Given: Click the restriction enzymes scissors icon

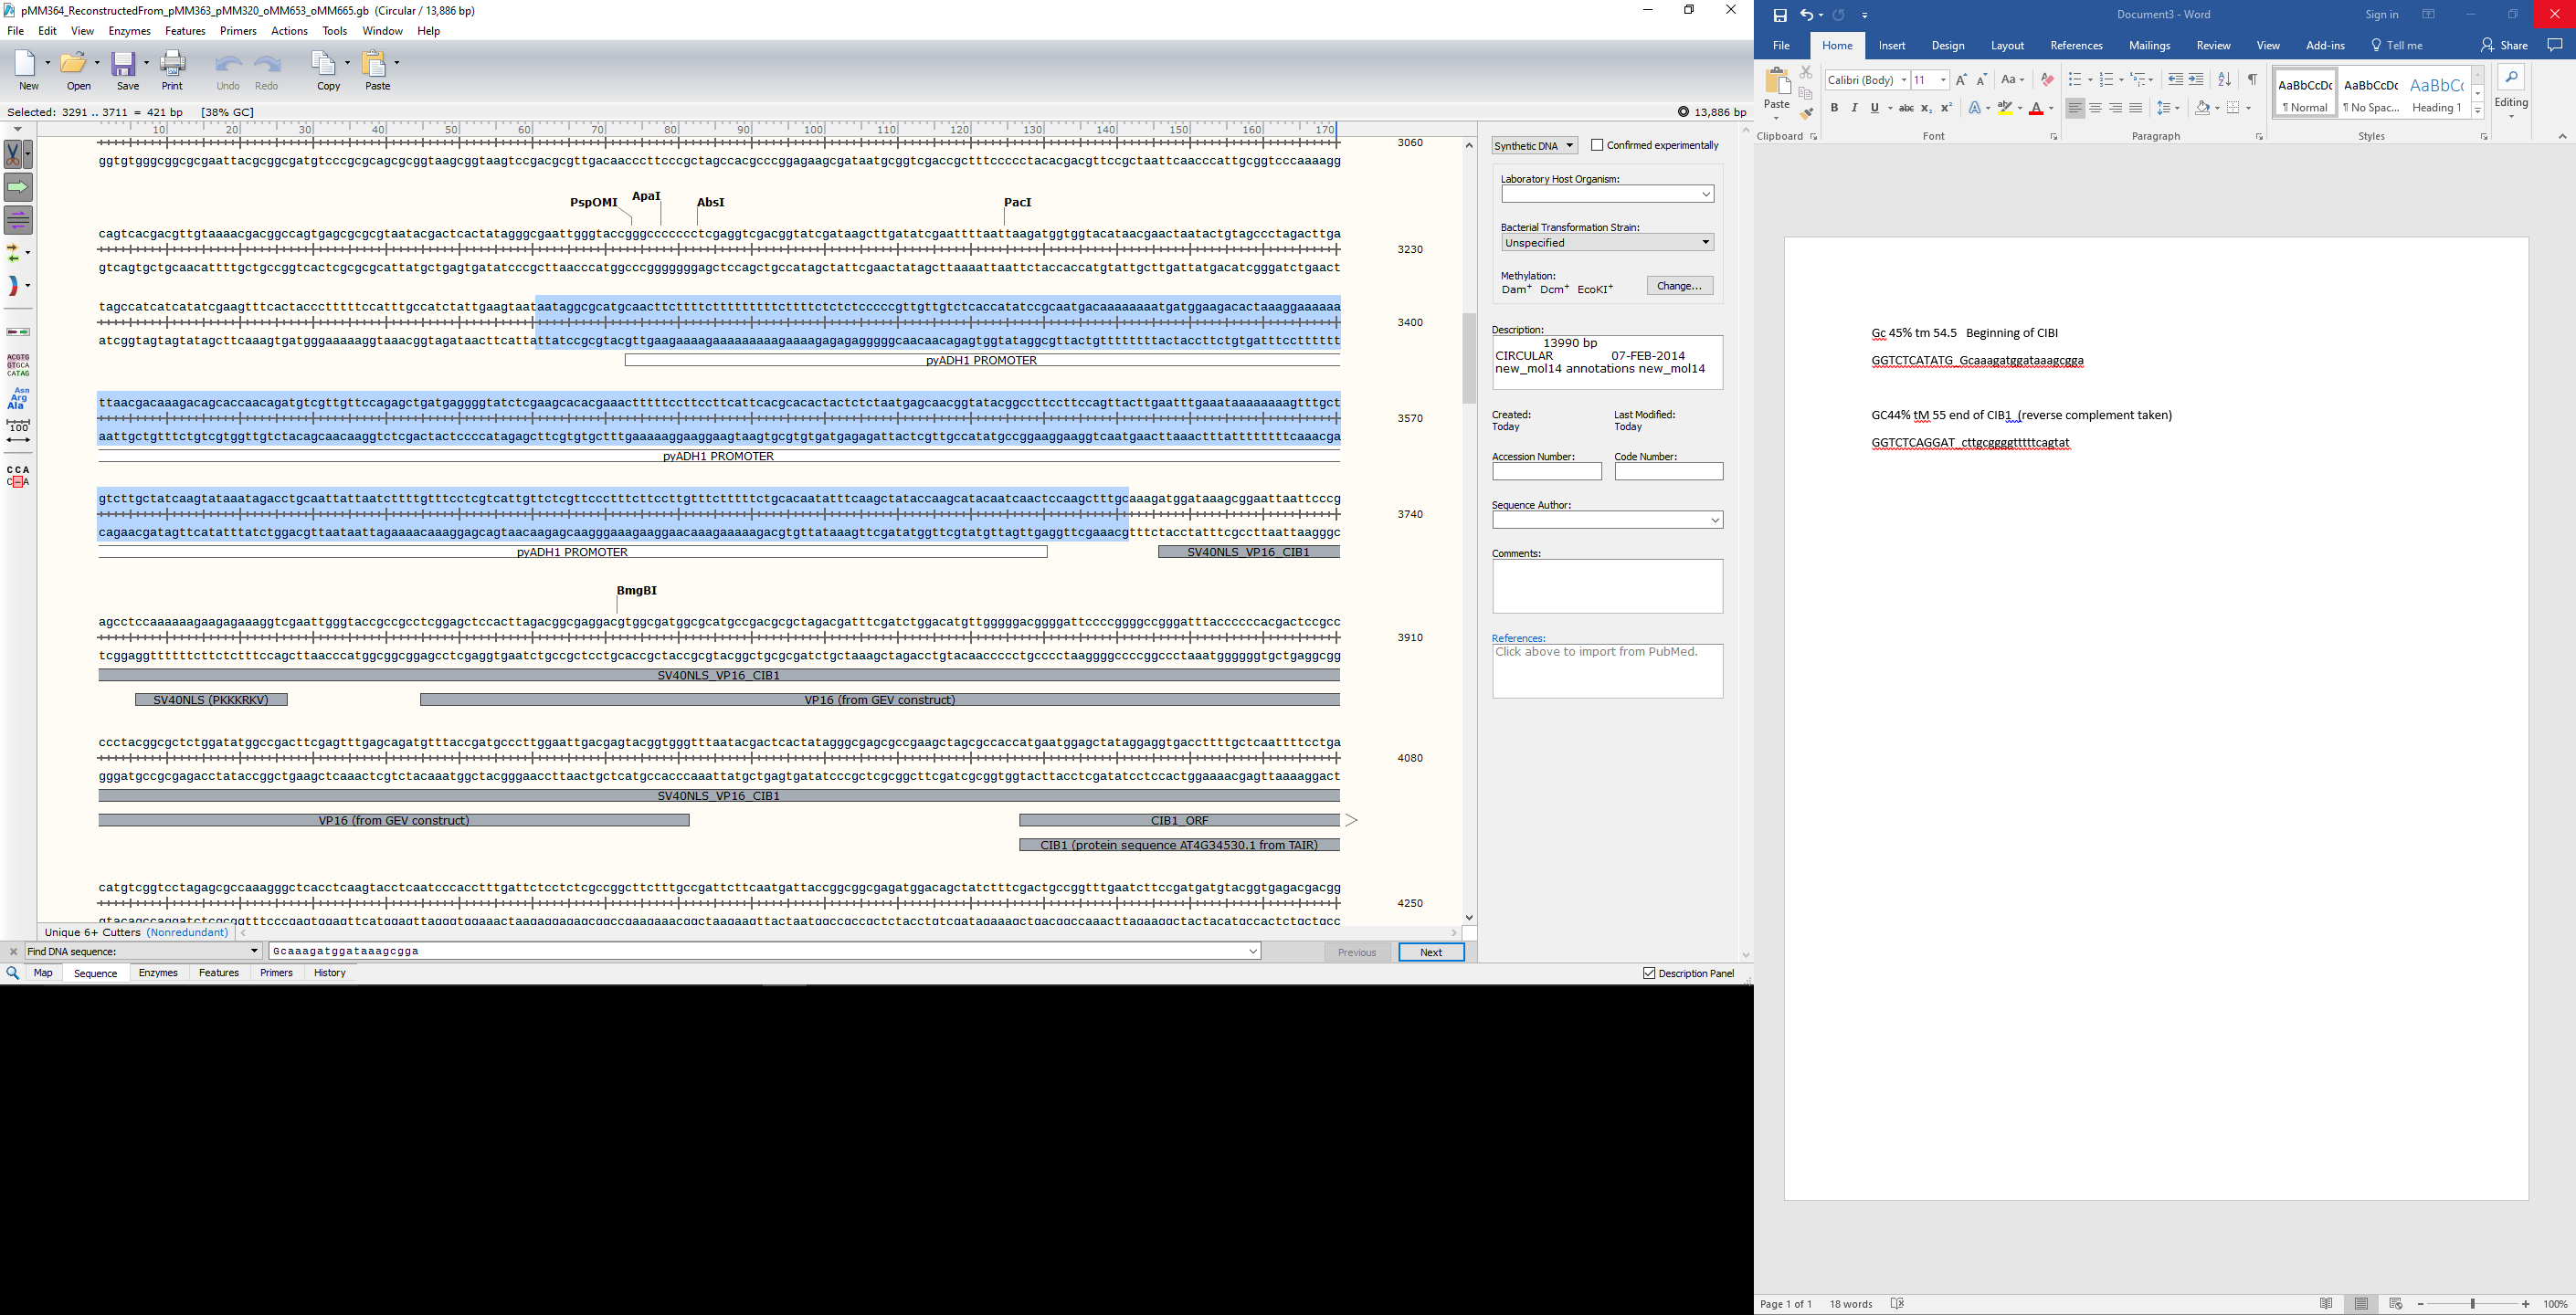Looking at the screenshot, I should 14,155.
